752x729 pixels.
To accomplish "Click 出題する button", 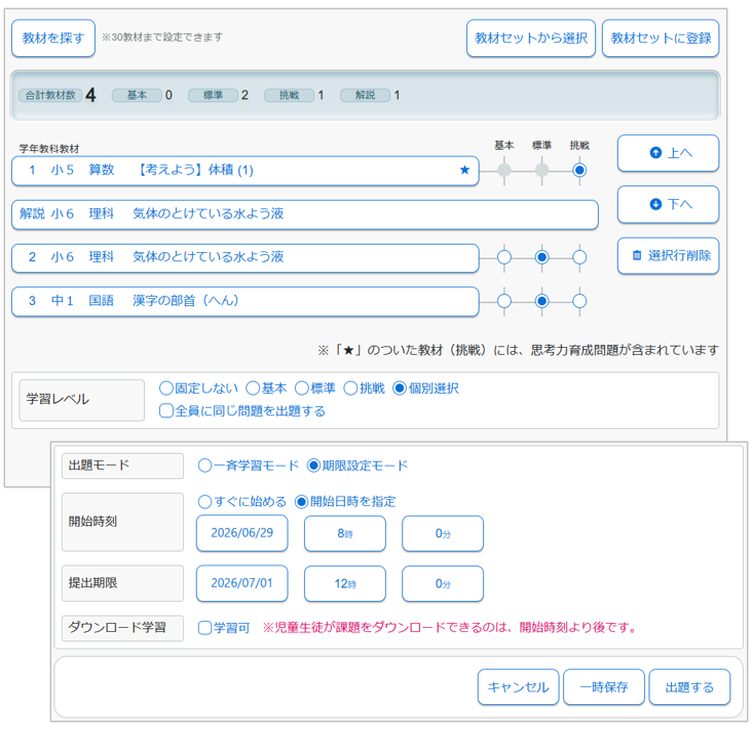I will [x=690, y=687].
